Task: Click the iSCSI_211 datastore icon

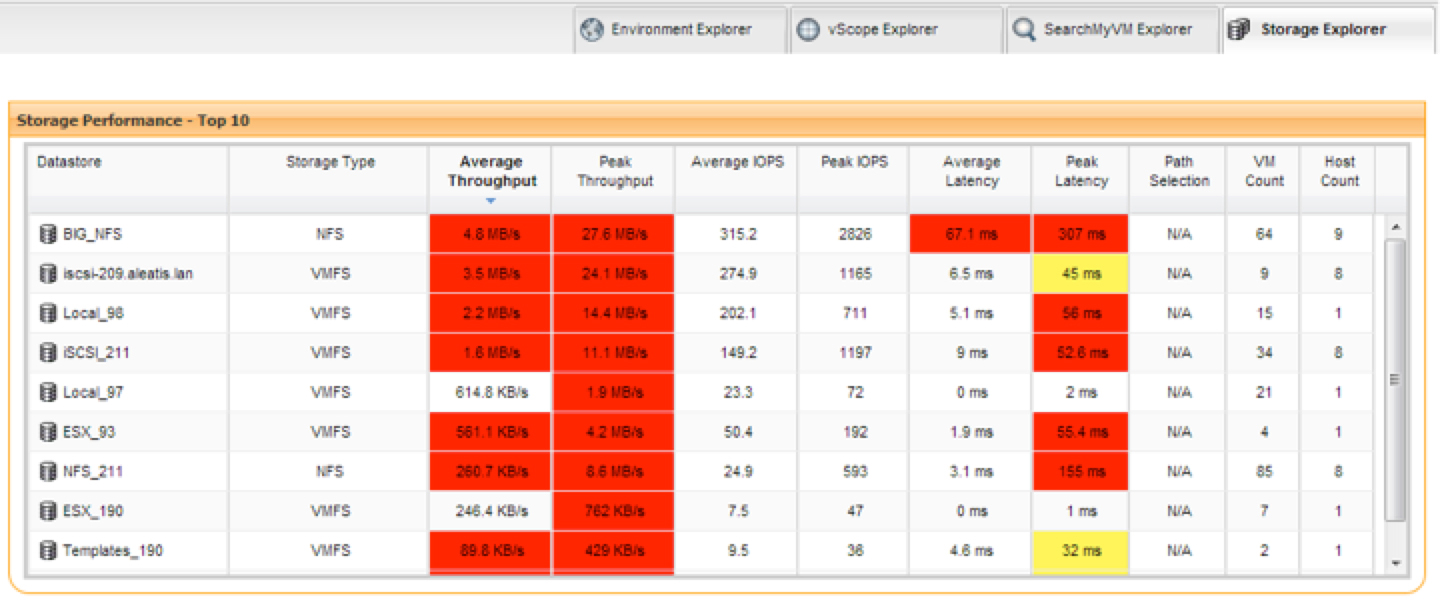Action: pyautogui.click(x=46, y=353)
